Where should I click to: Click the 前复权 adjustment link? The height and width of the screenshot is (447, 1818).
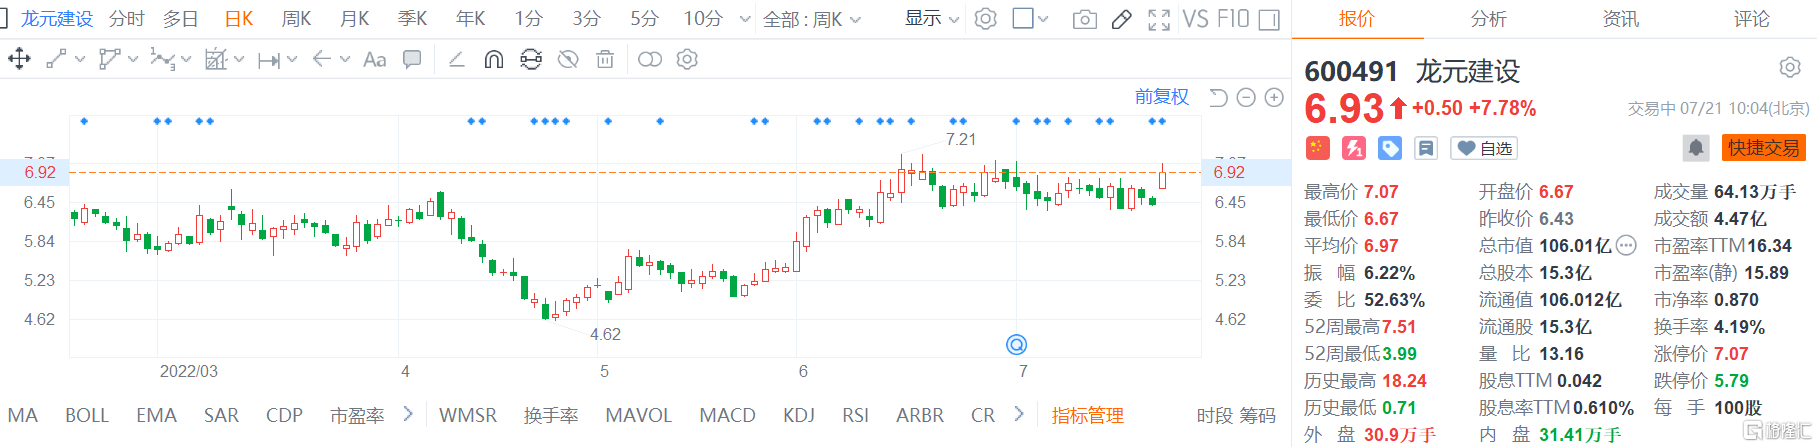pos(1162,97)
